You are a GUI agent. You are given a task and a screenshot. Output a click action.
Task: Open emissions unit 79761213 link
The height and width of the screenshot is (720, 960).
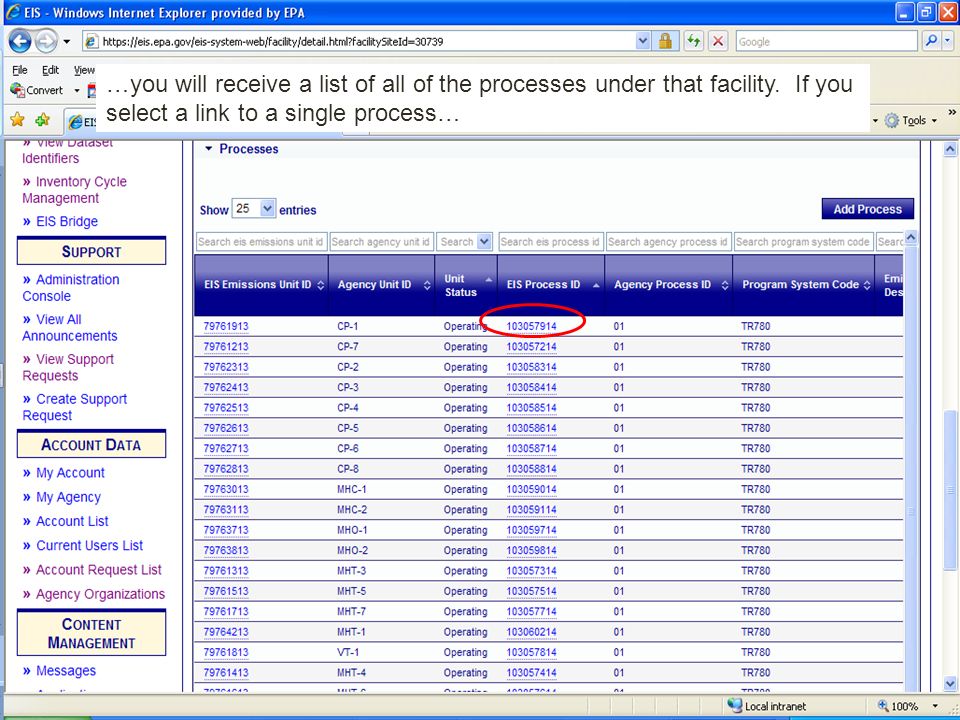click(x=226, y=347)
